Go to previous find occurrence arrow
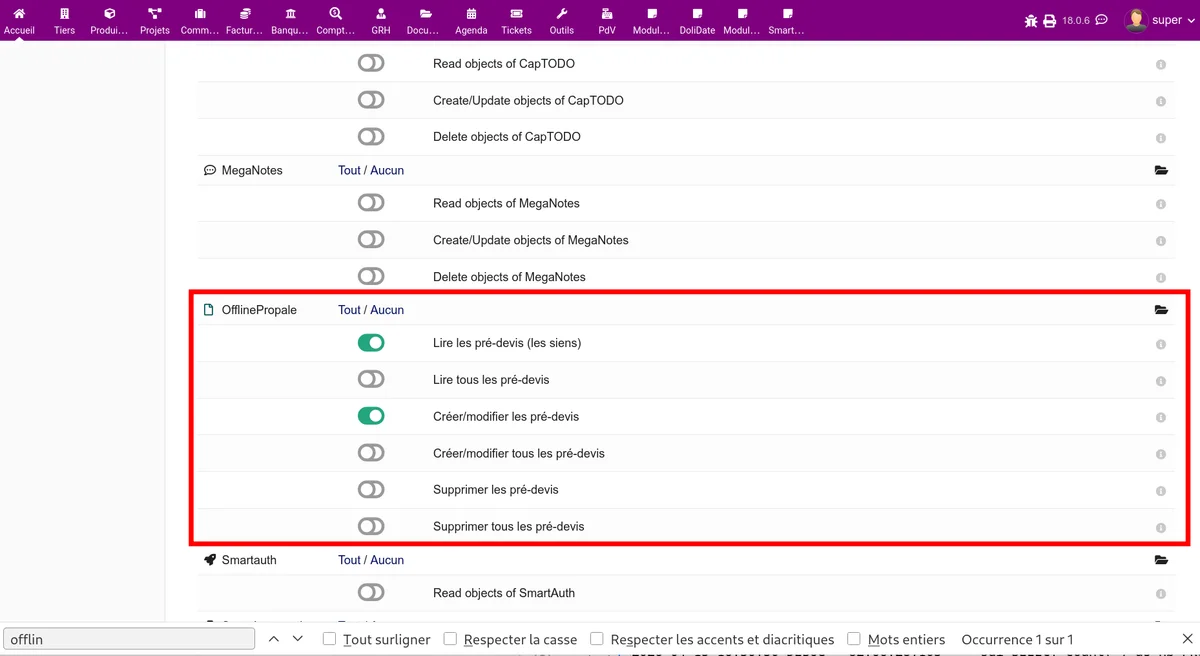Viewport: 1200px width, 656px height. [x=274, y=639]
